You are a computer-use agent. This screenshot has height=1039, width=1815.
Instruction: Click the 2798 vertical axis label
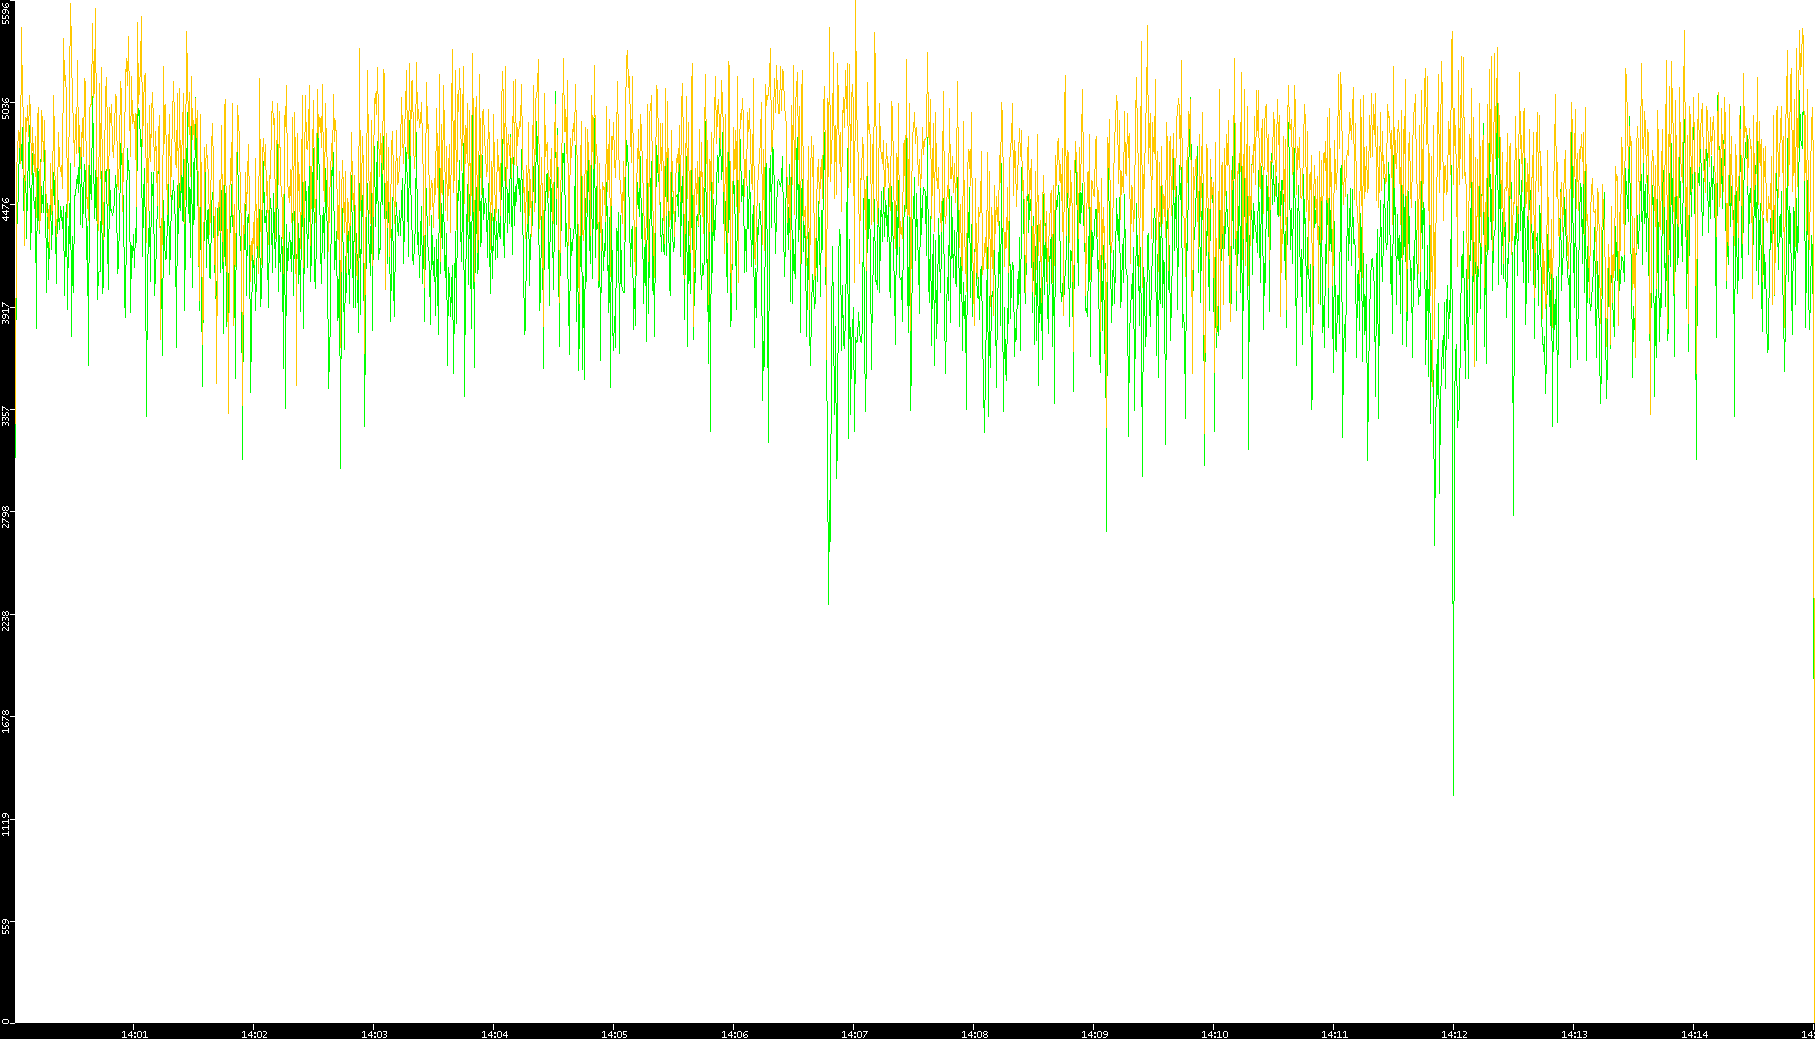coord(6,517)
